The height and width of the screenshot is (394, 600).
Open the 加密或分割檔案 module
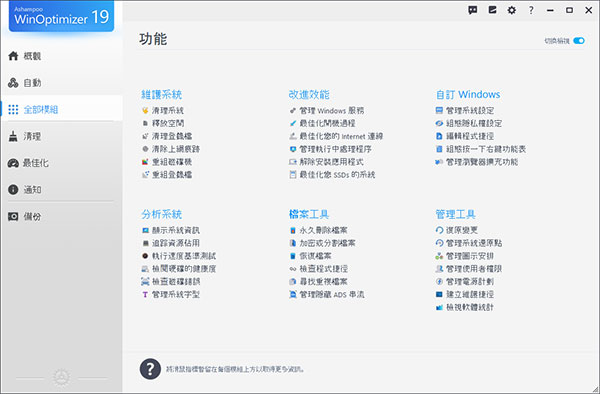pyautogui.click(x=327, y=243)
